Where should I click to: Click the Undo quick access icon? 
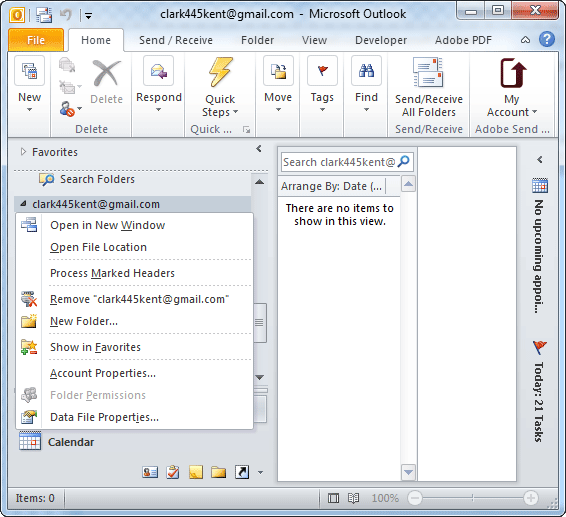coord(66,15)
